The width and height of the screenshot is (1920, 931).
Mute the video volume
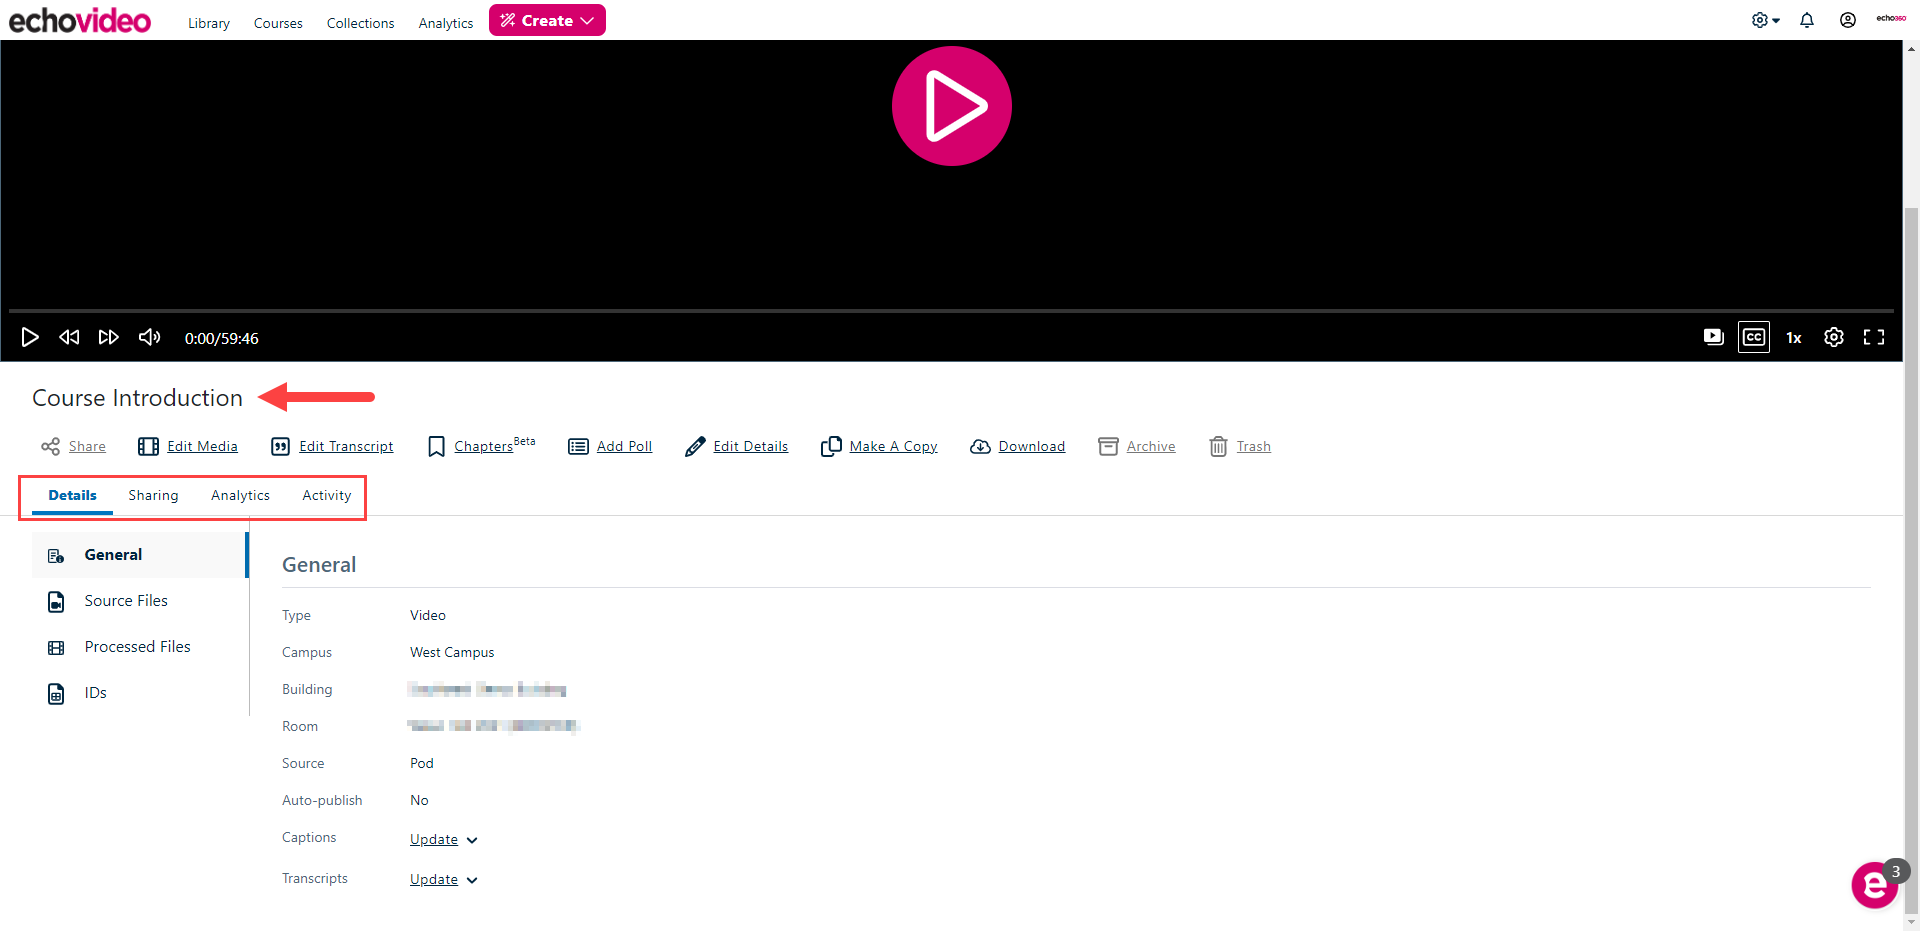tap(148, 337)
